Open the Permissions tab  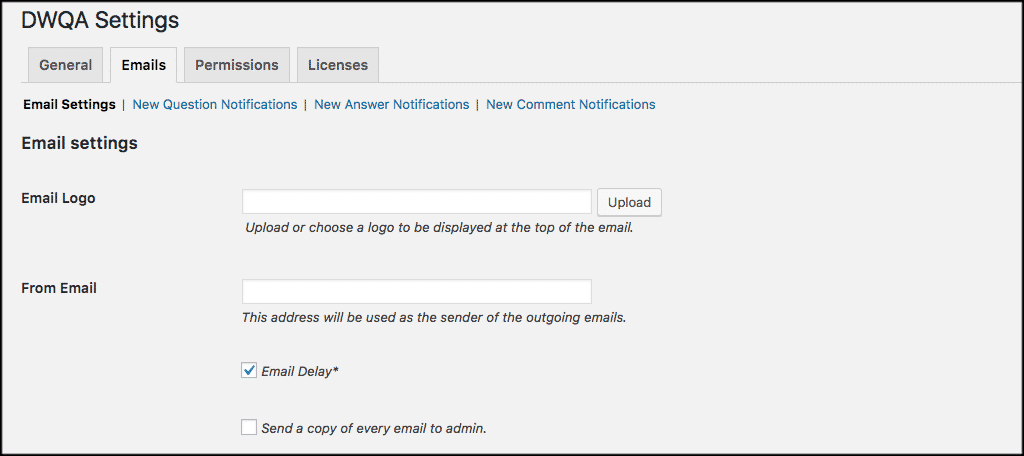237,65
